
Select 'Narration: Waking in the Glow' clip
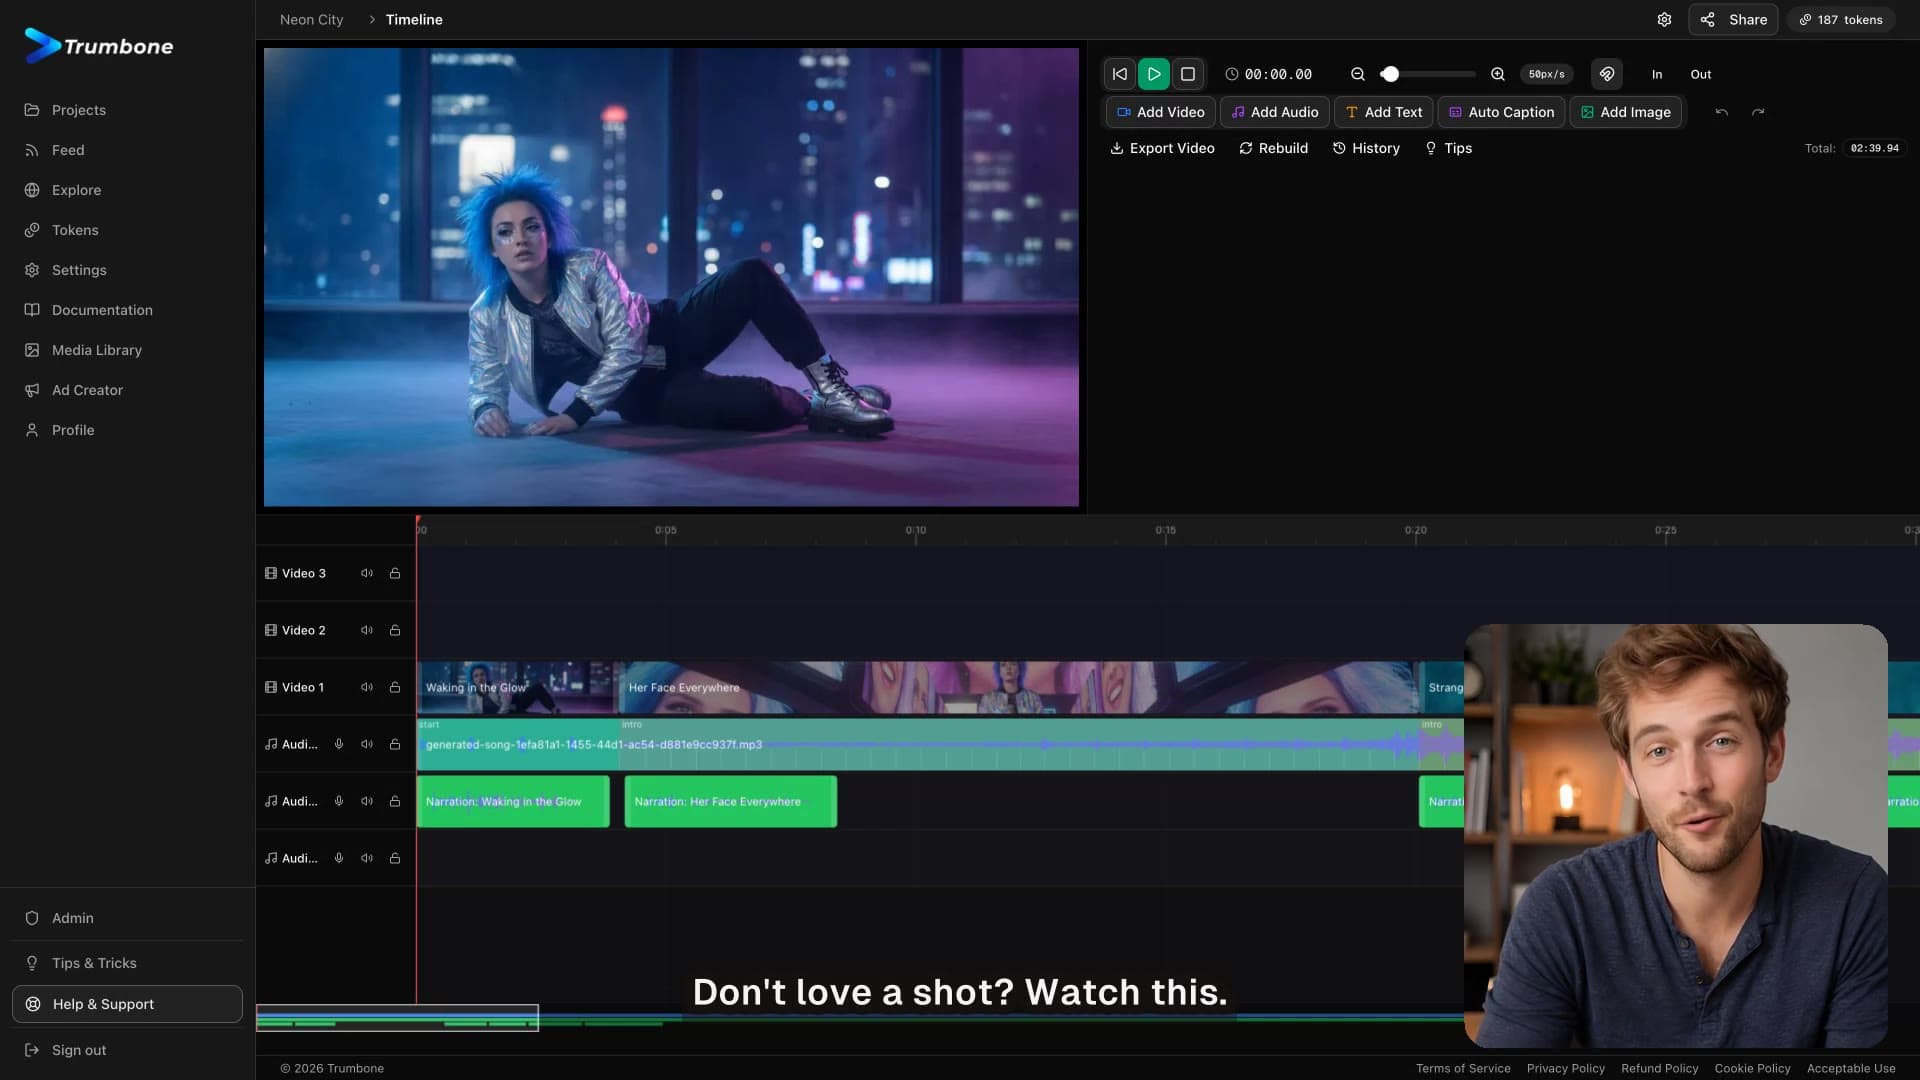coord(513,801)
